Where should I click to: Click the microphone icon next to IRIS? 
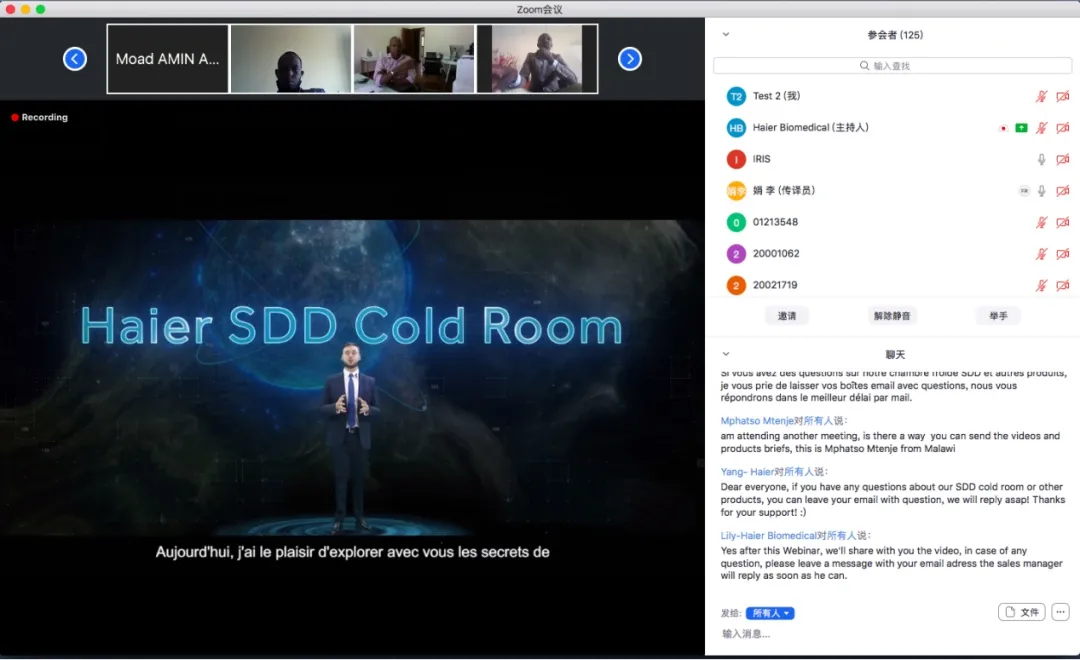1041,159
